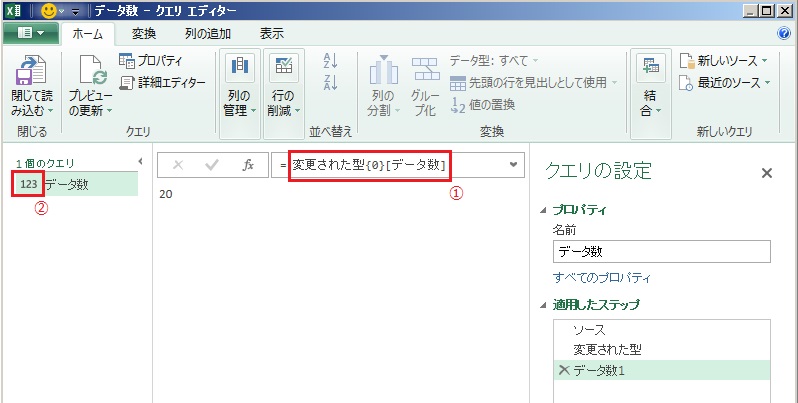This screenshot has height=403, width=798.
Task: Click the Sort Descending Z-A icon
Action: [x=330, y=82]
